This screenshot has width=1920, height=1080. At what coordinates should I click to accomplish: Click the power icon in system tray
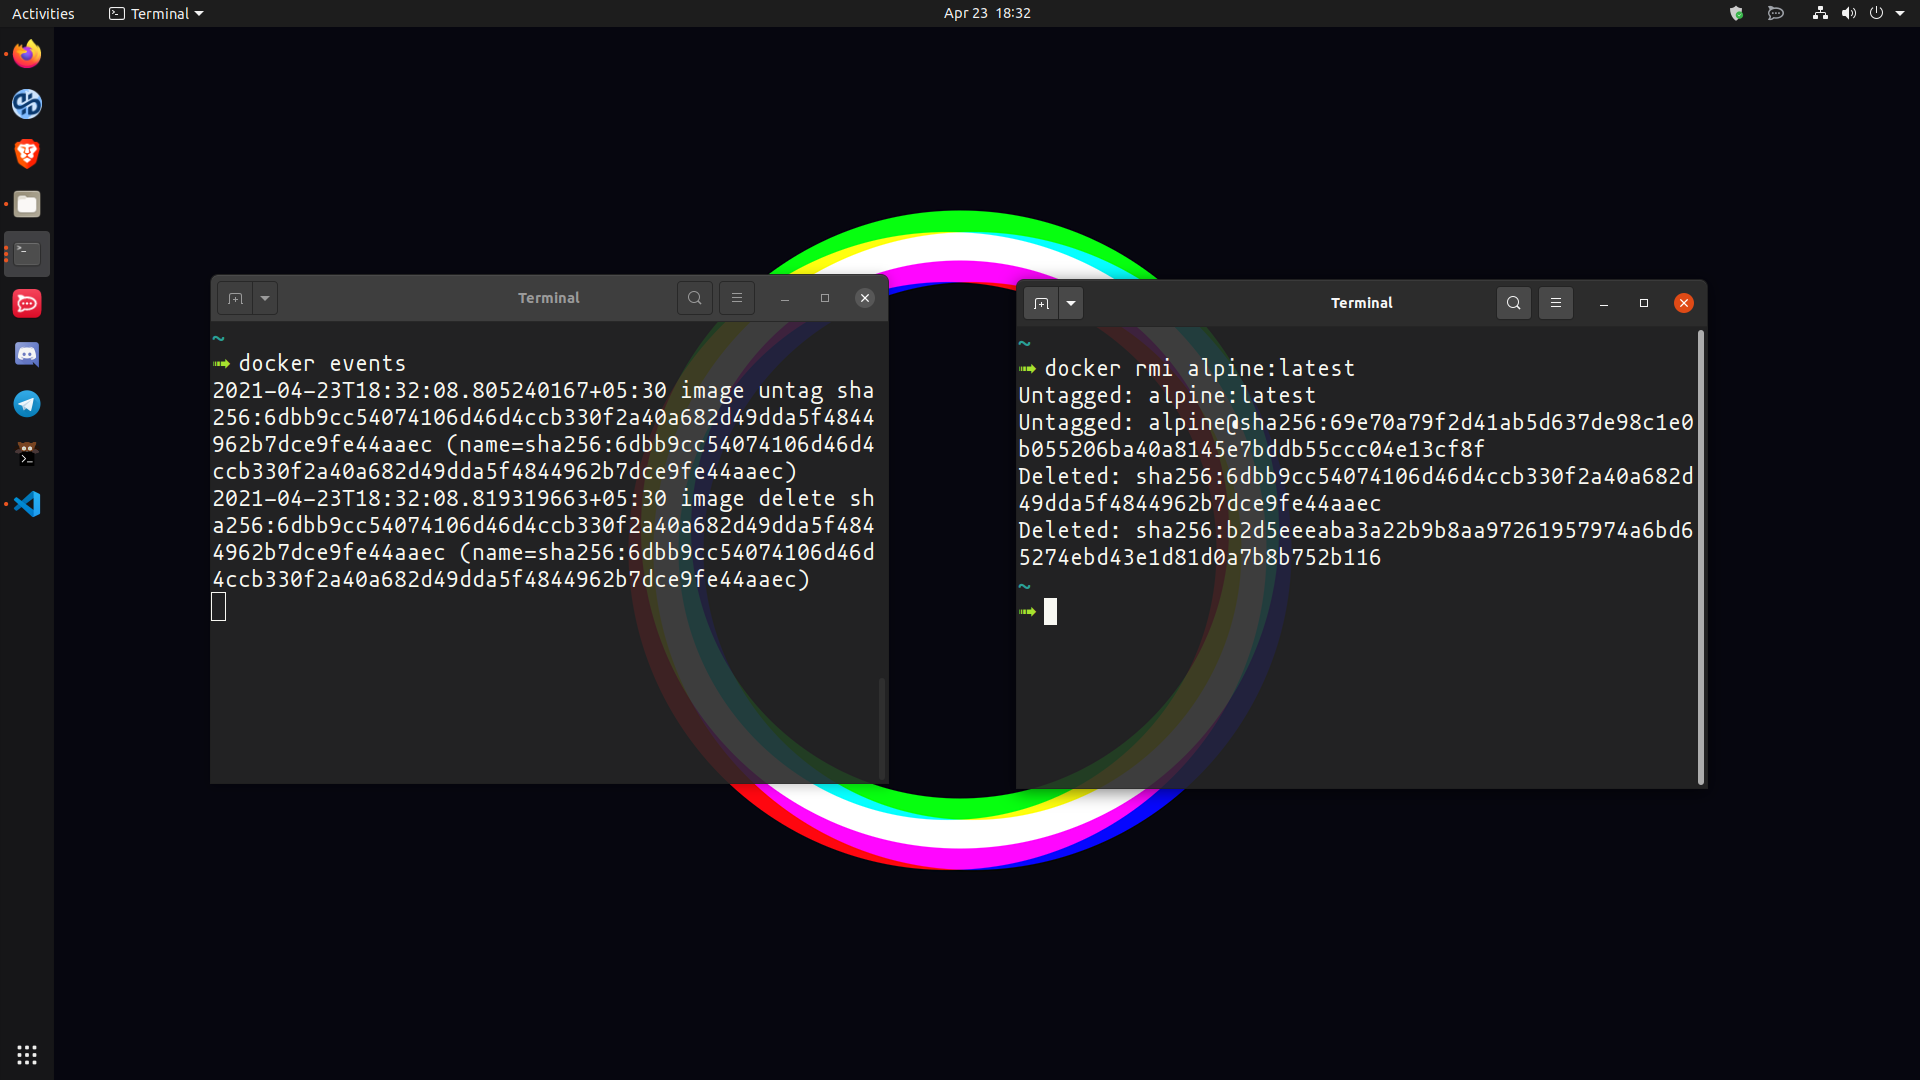[1877, 13]
